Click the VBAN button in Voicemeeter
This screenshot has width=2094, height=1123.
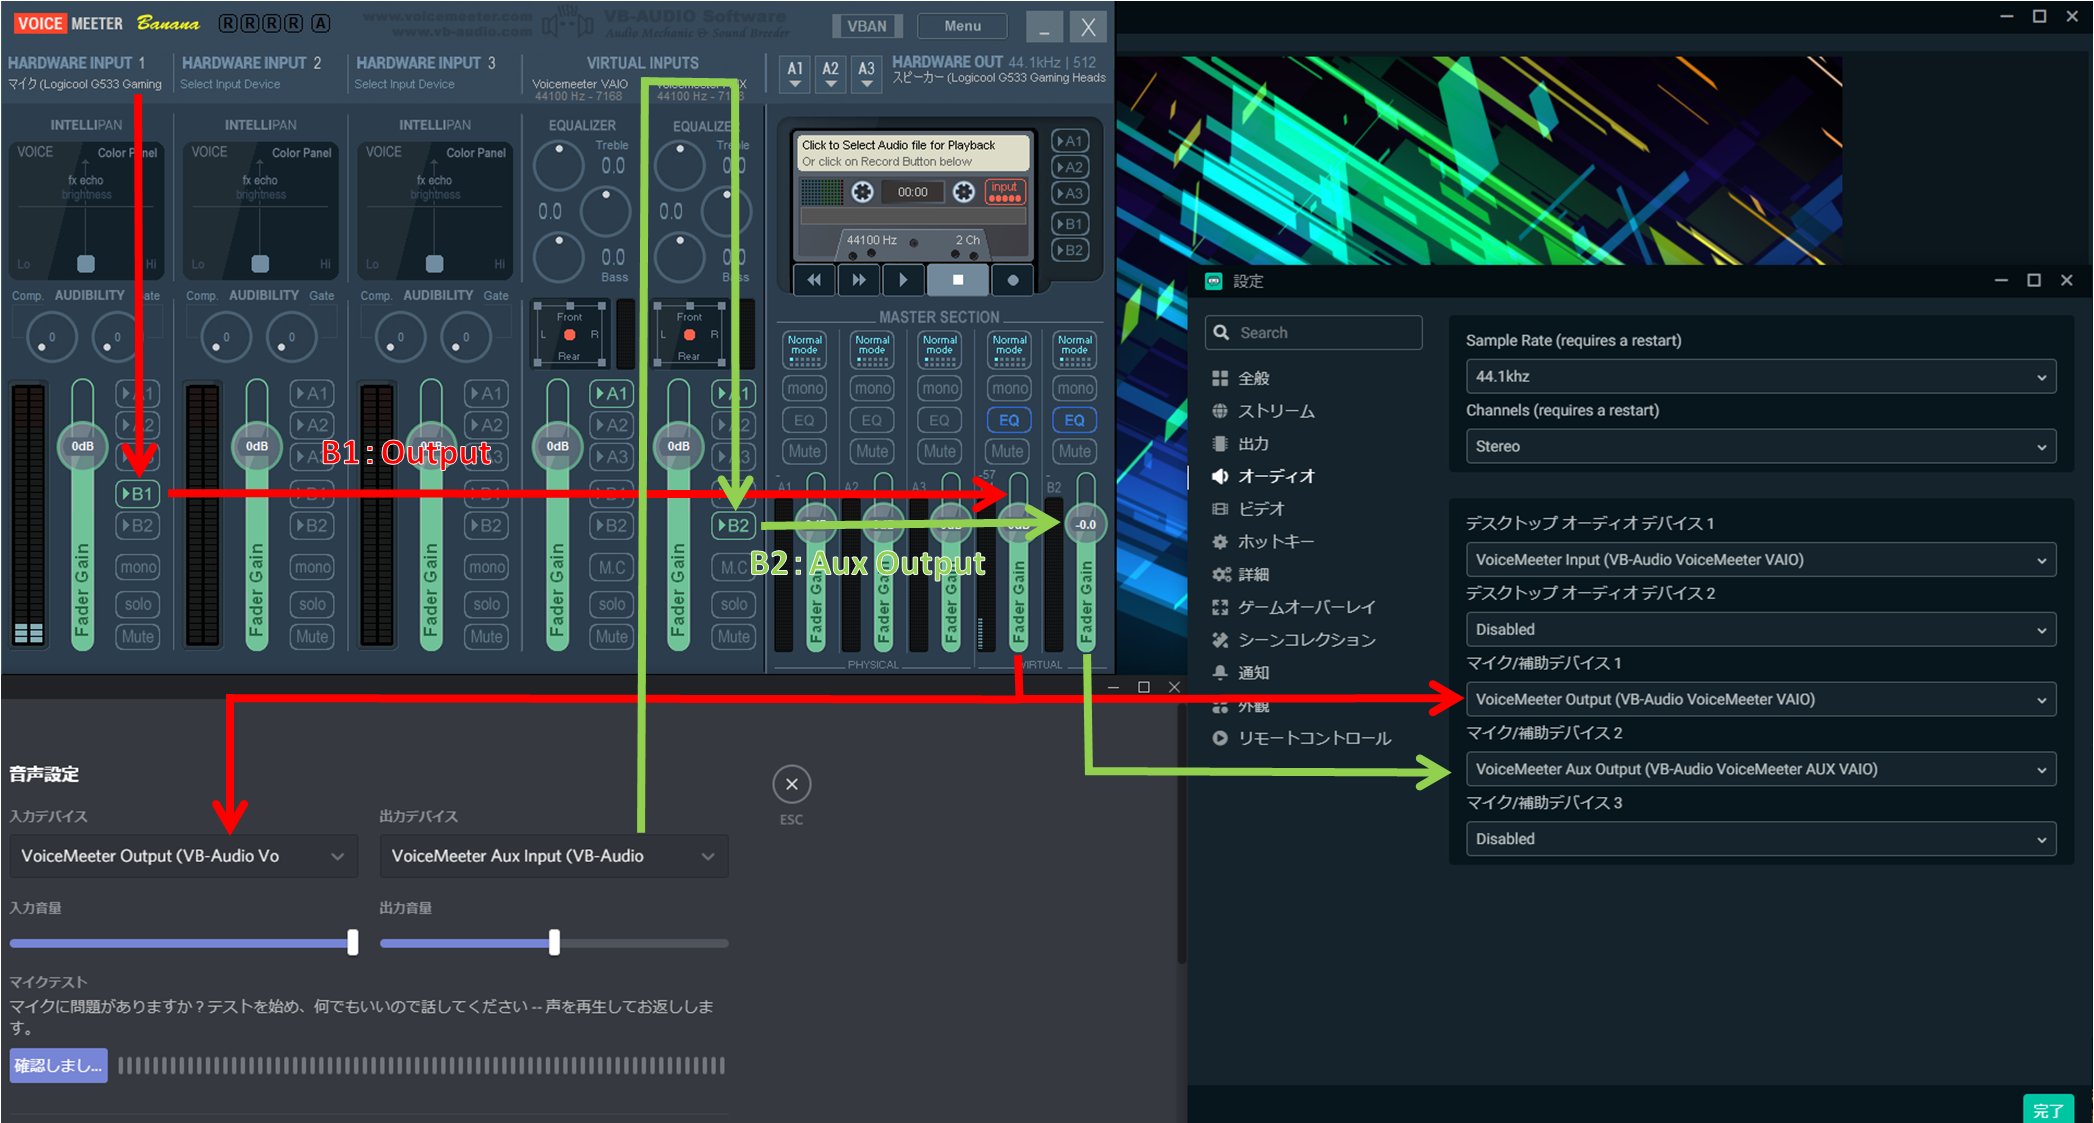867,25
